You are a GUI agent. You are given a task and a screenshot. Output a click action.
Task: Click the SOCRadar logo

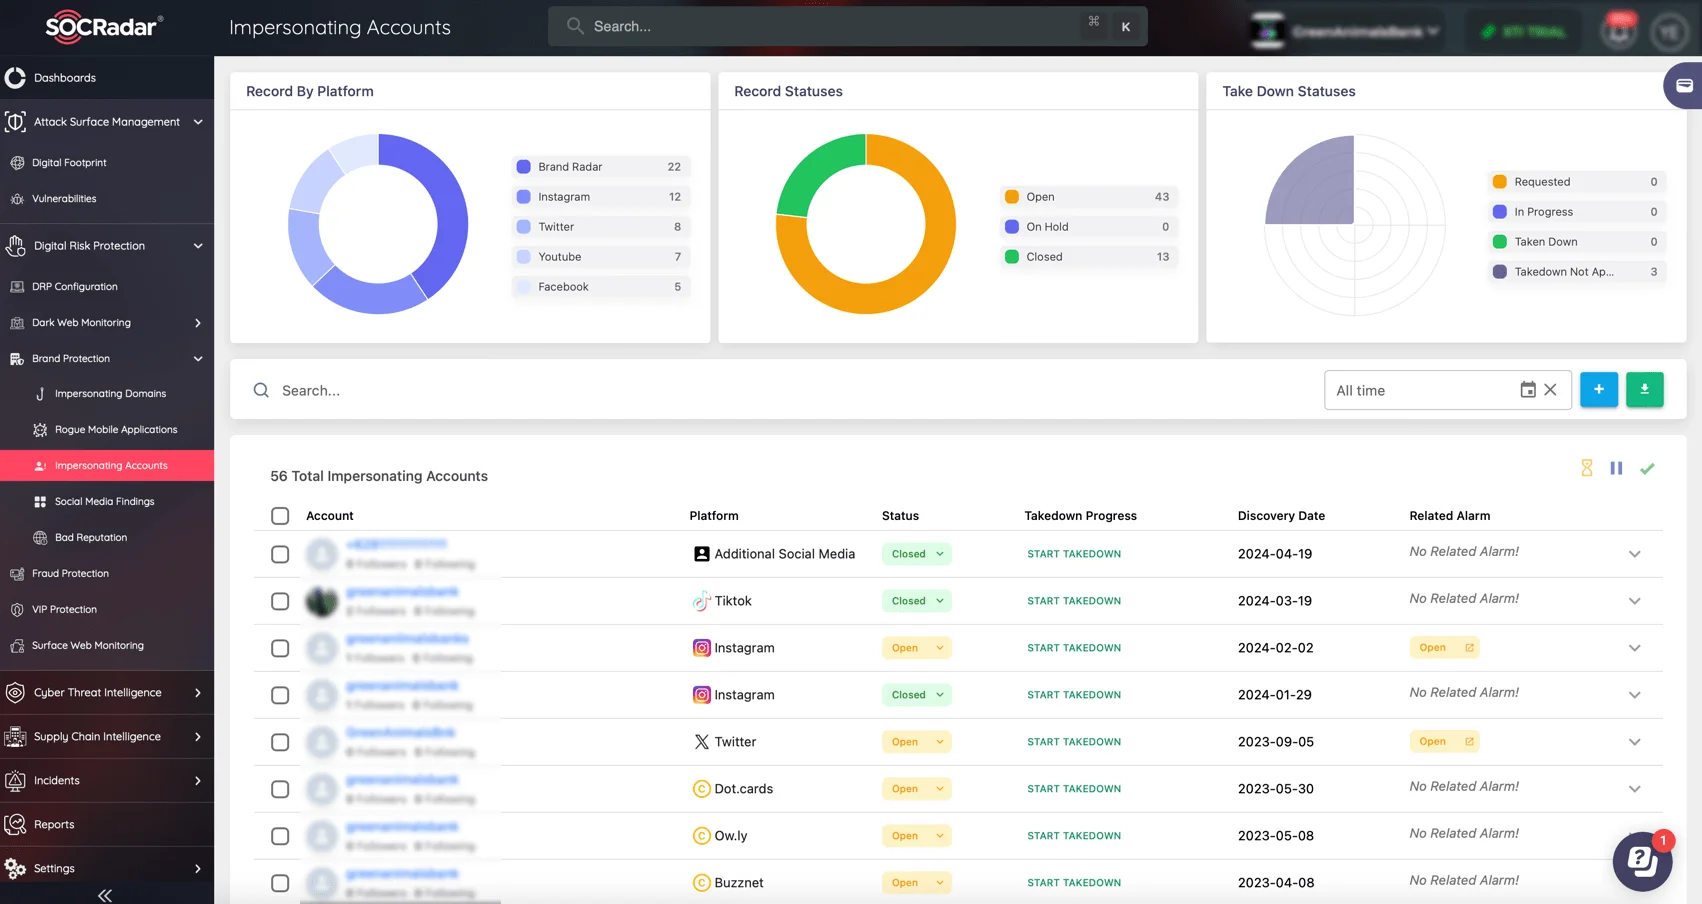click(104, 27)
